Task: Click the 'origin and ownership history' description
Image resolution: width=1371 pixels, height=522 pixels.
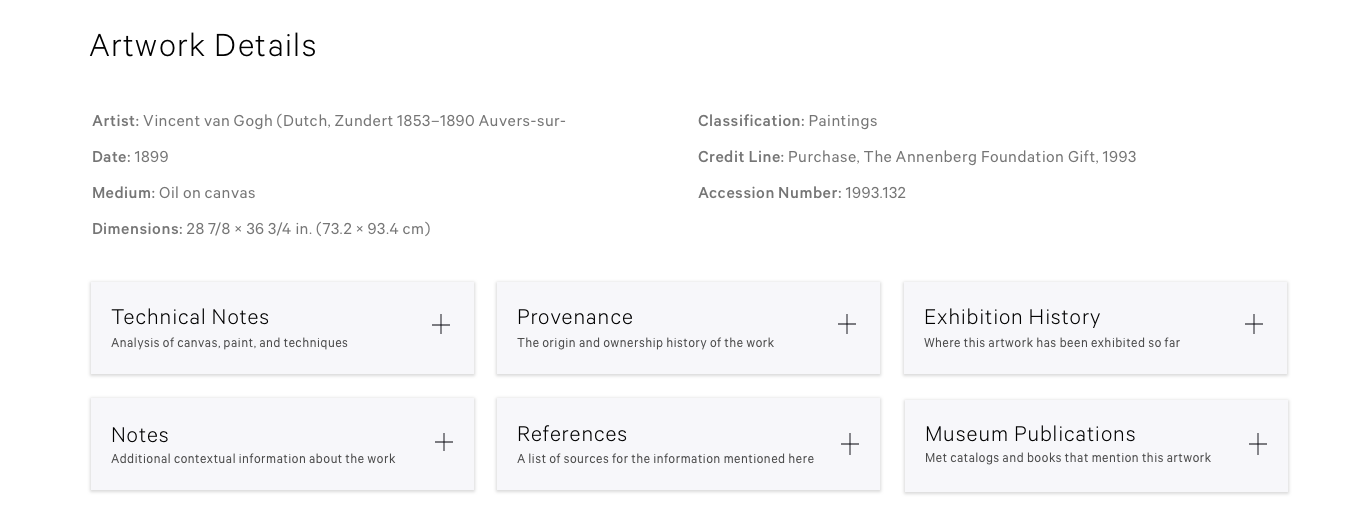Action: pos(645,343)
